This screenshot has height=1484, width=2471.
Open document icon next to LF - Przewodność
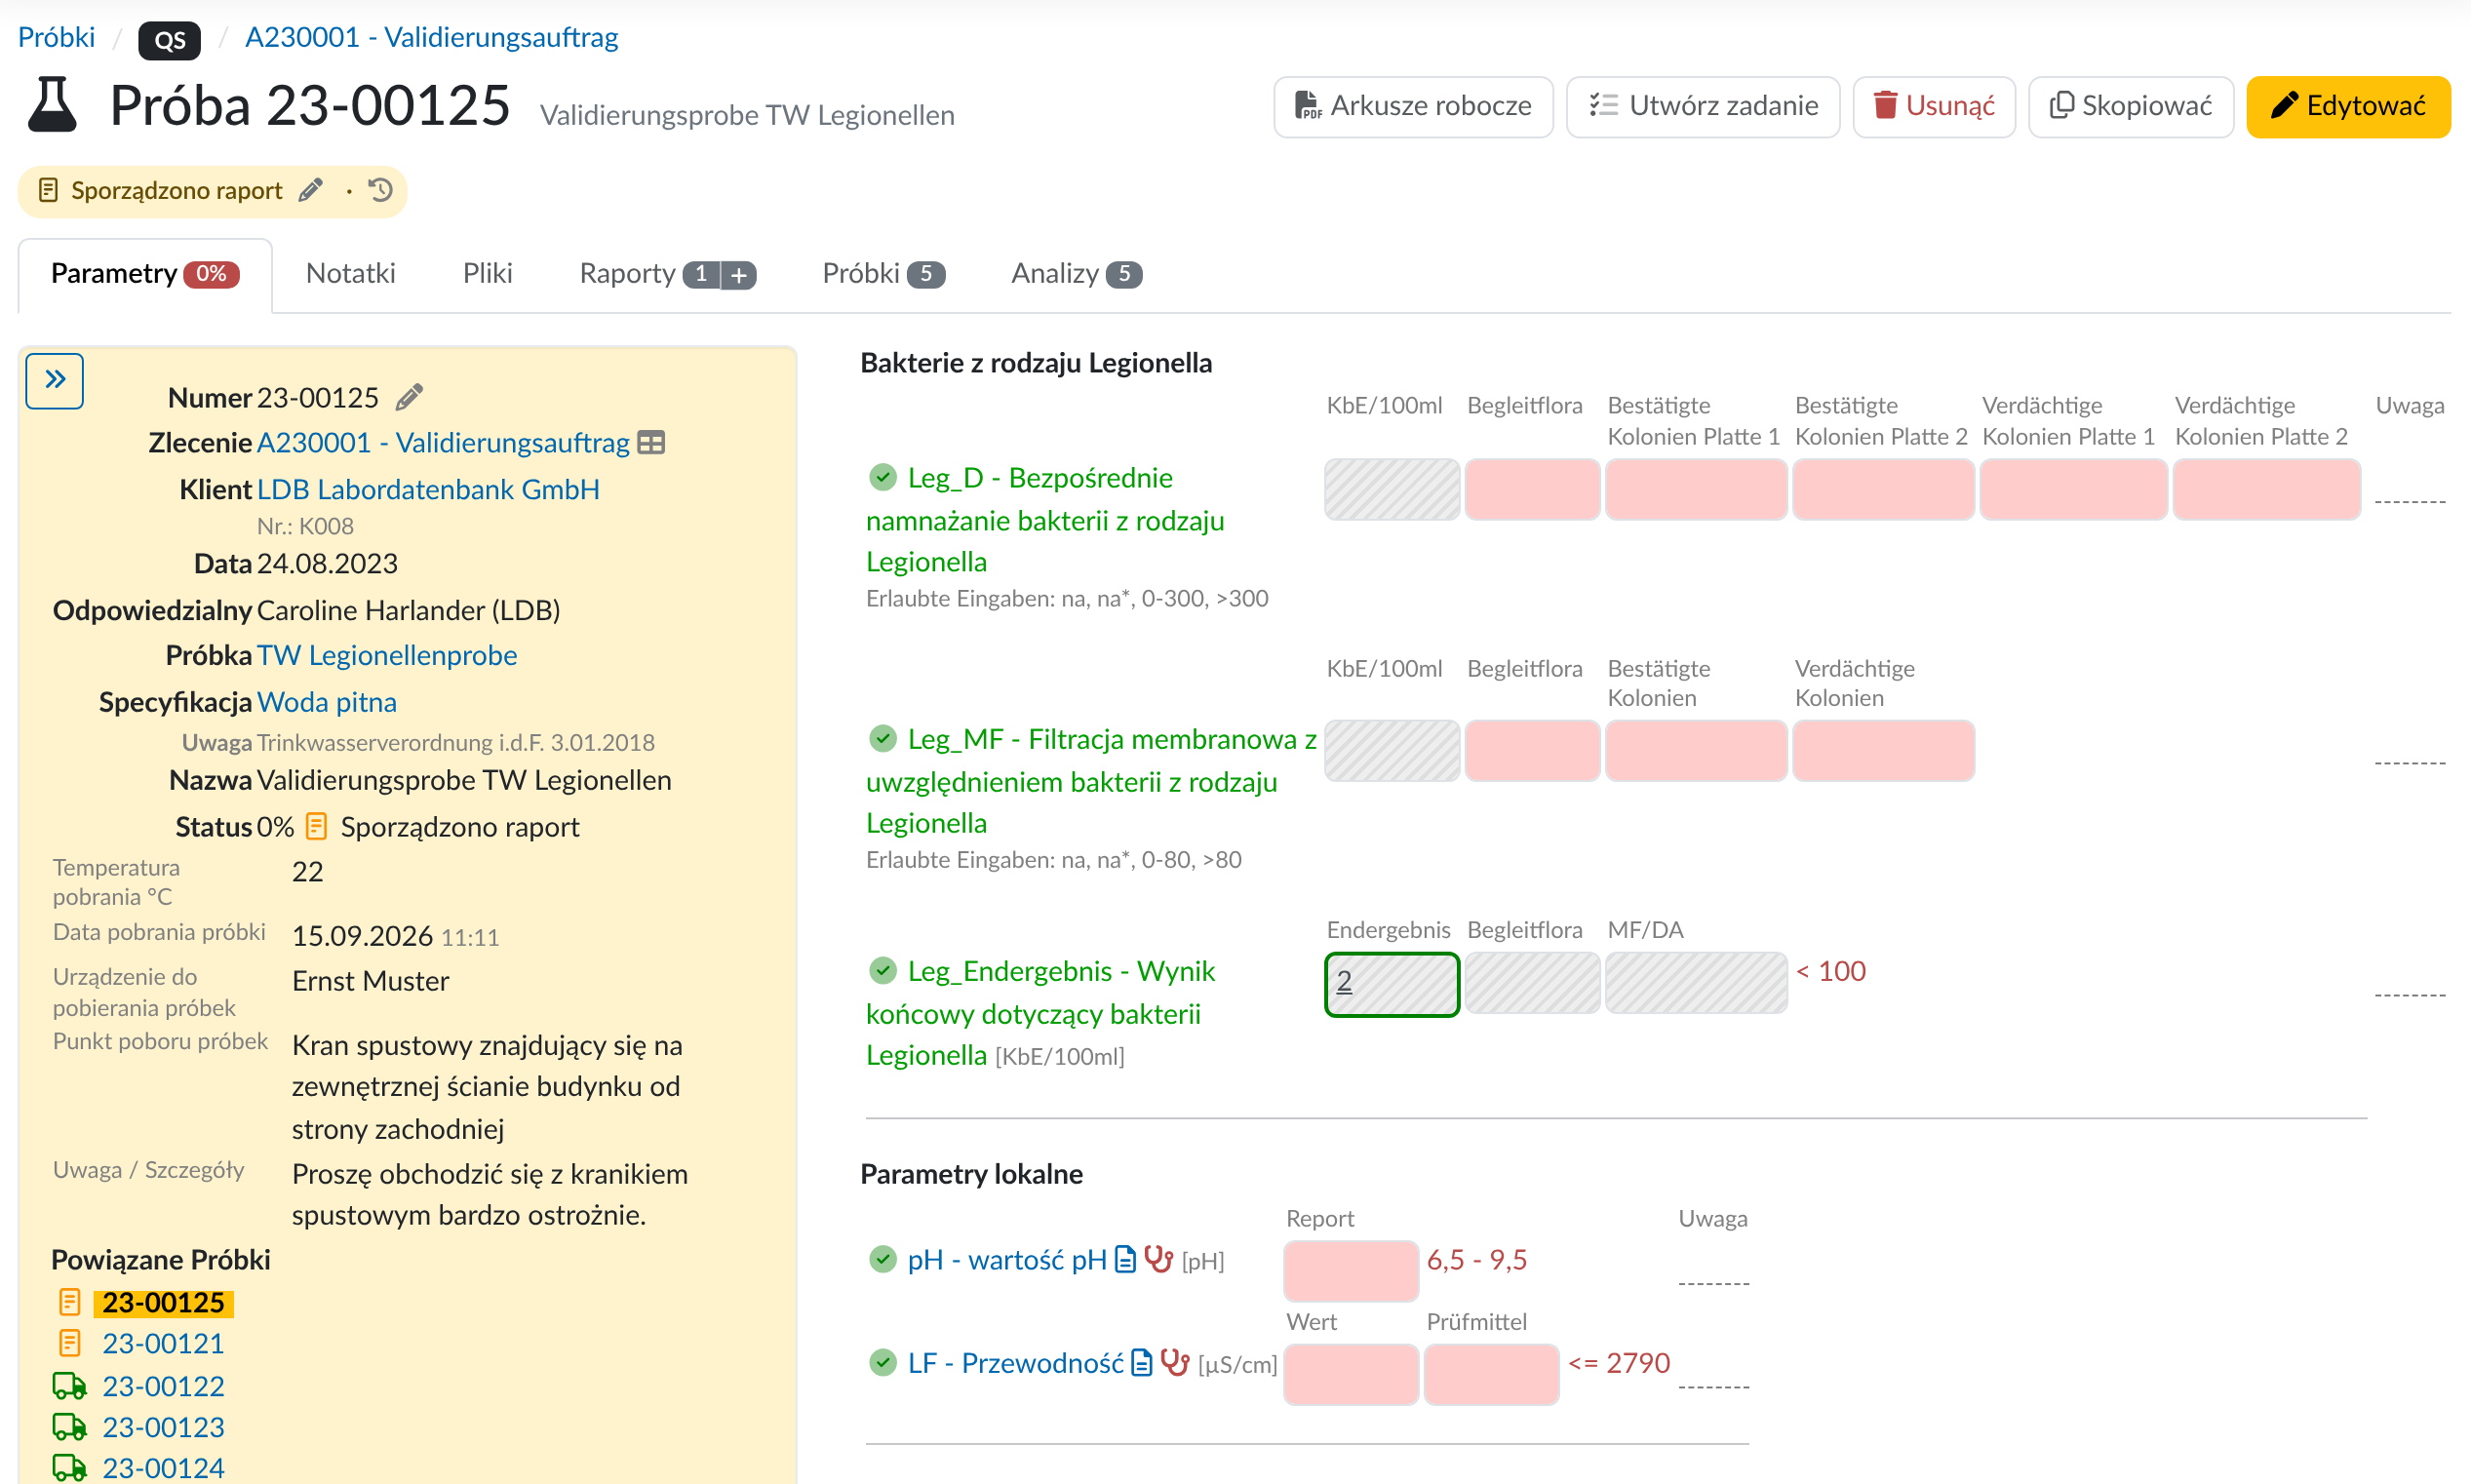coord(1141,1363)
